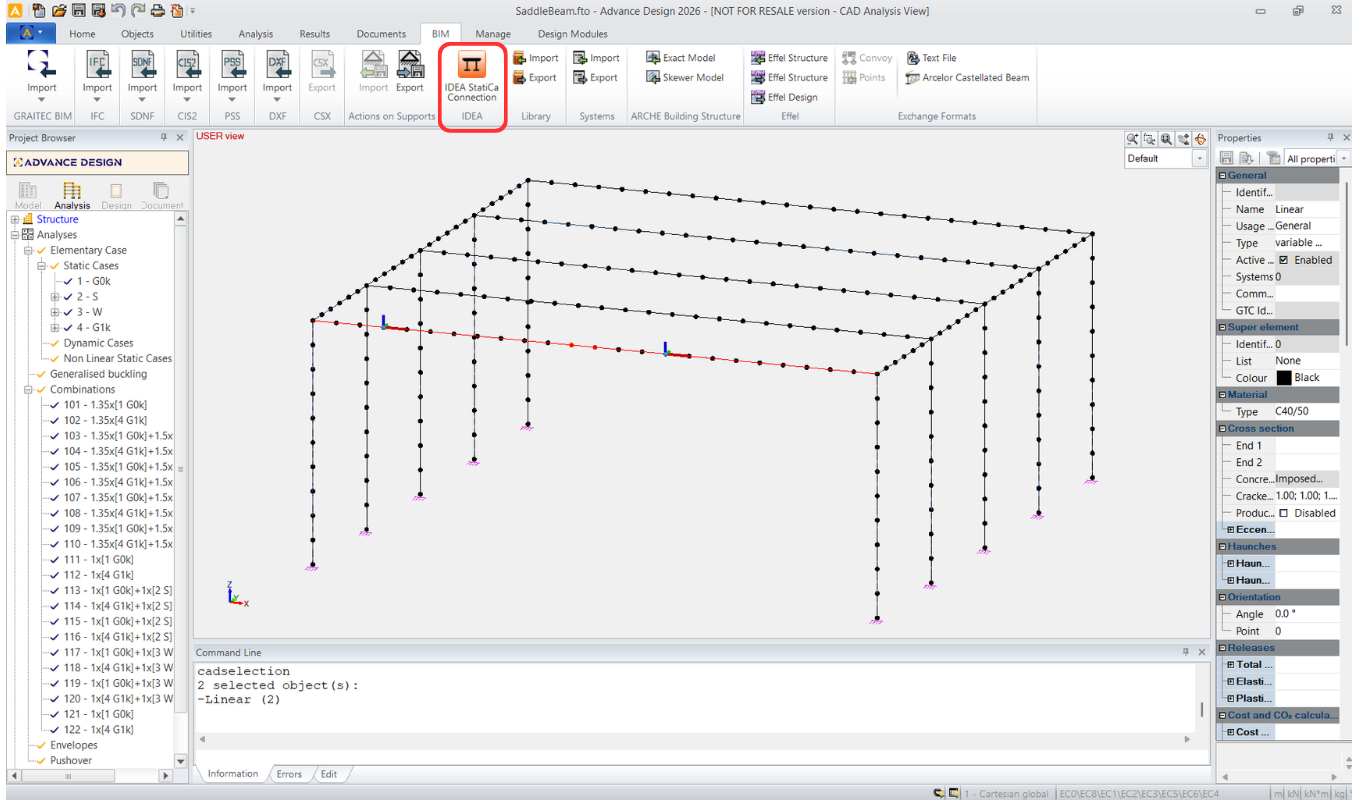Click the Systems Export icon

point(580,77)
